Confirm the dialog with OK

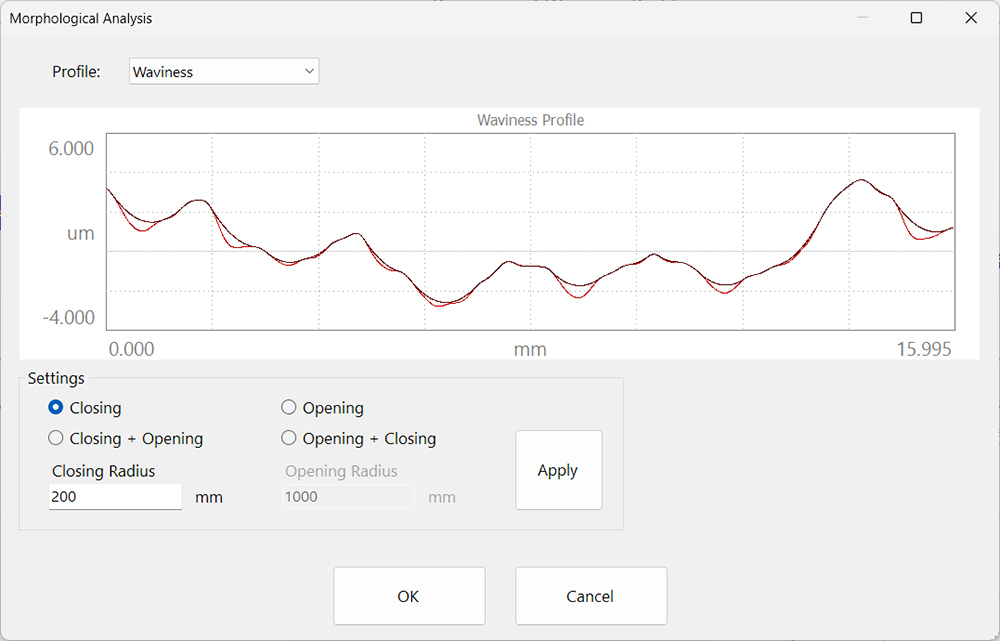pyautogui.click(x=409, y=596)
